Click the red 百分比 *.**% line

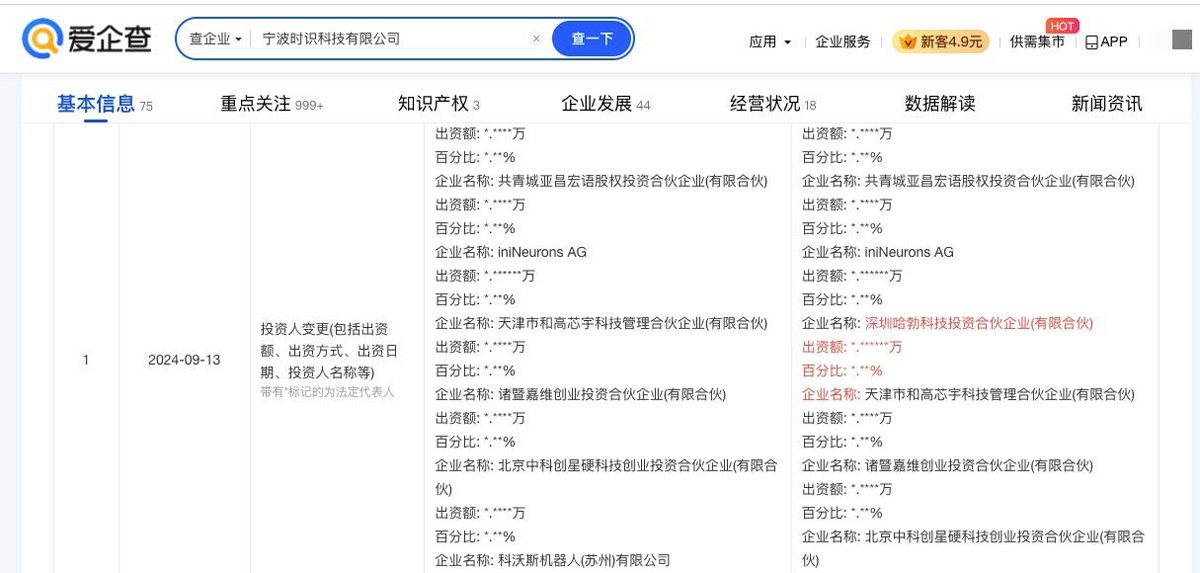point(842,371)
